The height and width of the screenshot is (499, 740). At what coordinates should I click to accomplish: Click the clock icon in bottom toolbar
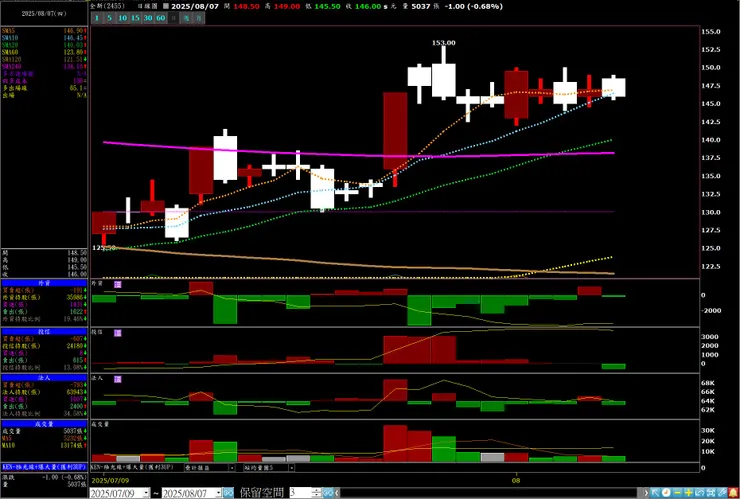pyautogui.click(x=666, y=492)
